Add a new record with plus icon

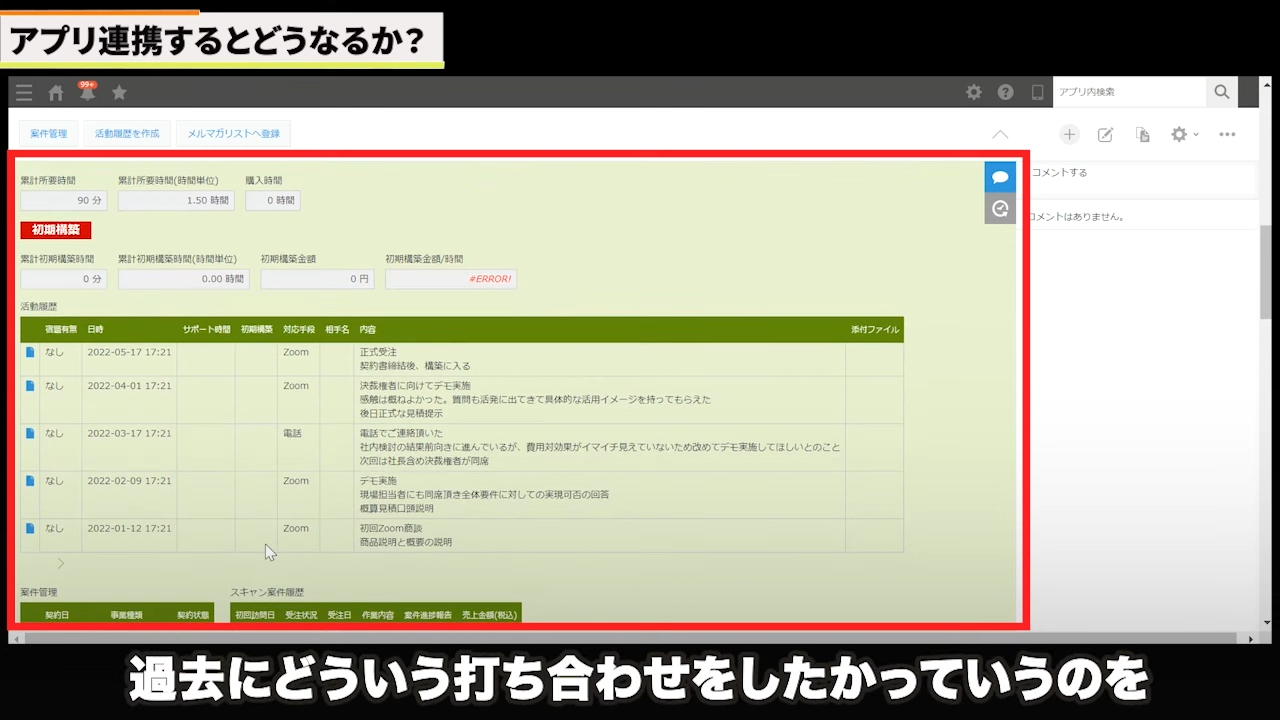click(x=1069, y=134)
